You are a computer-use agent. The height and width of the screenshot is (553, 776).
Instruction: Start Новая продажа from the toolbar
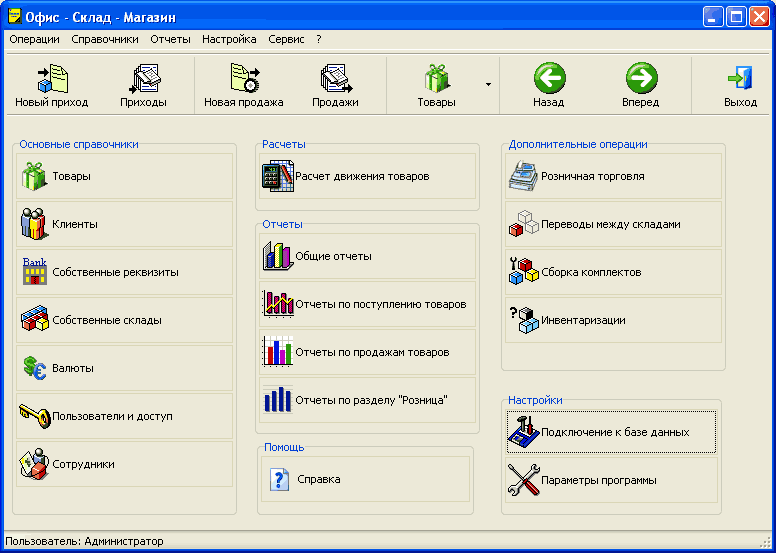pos(243,79)
